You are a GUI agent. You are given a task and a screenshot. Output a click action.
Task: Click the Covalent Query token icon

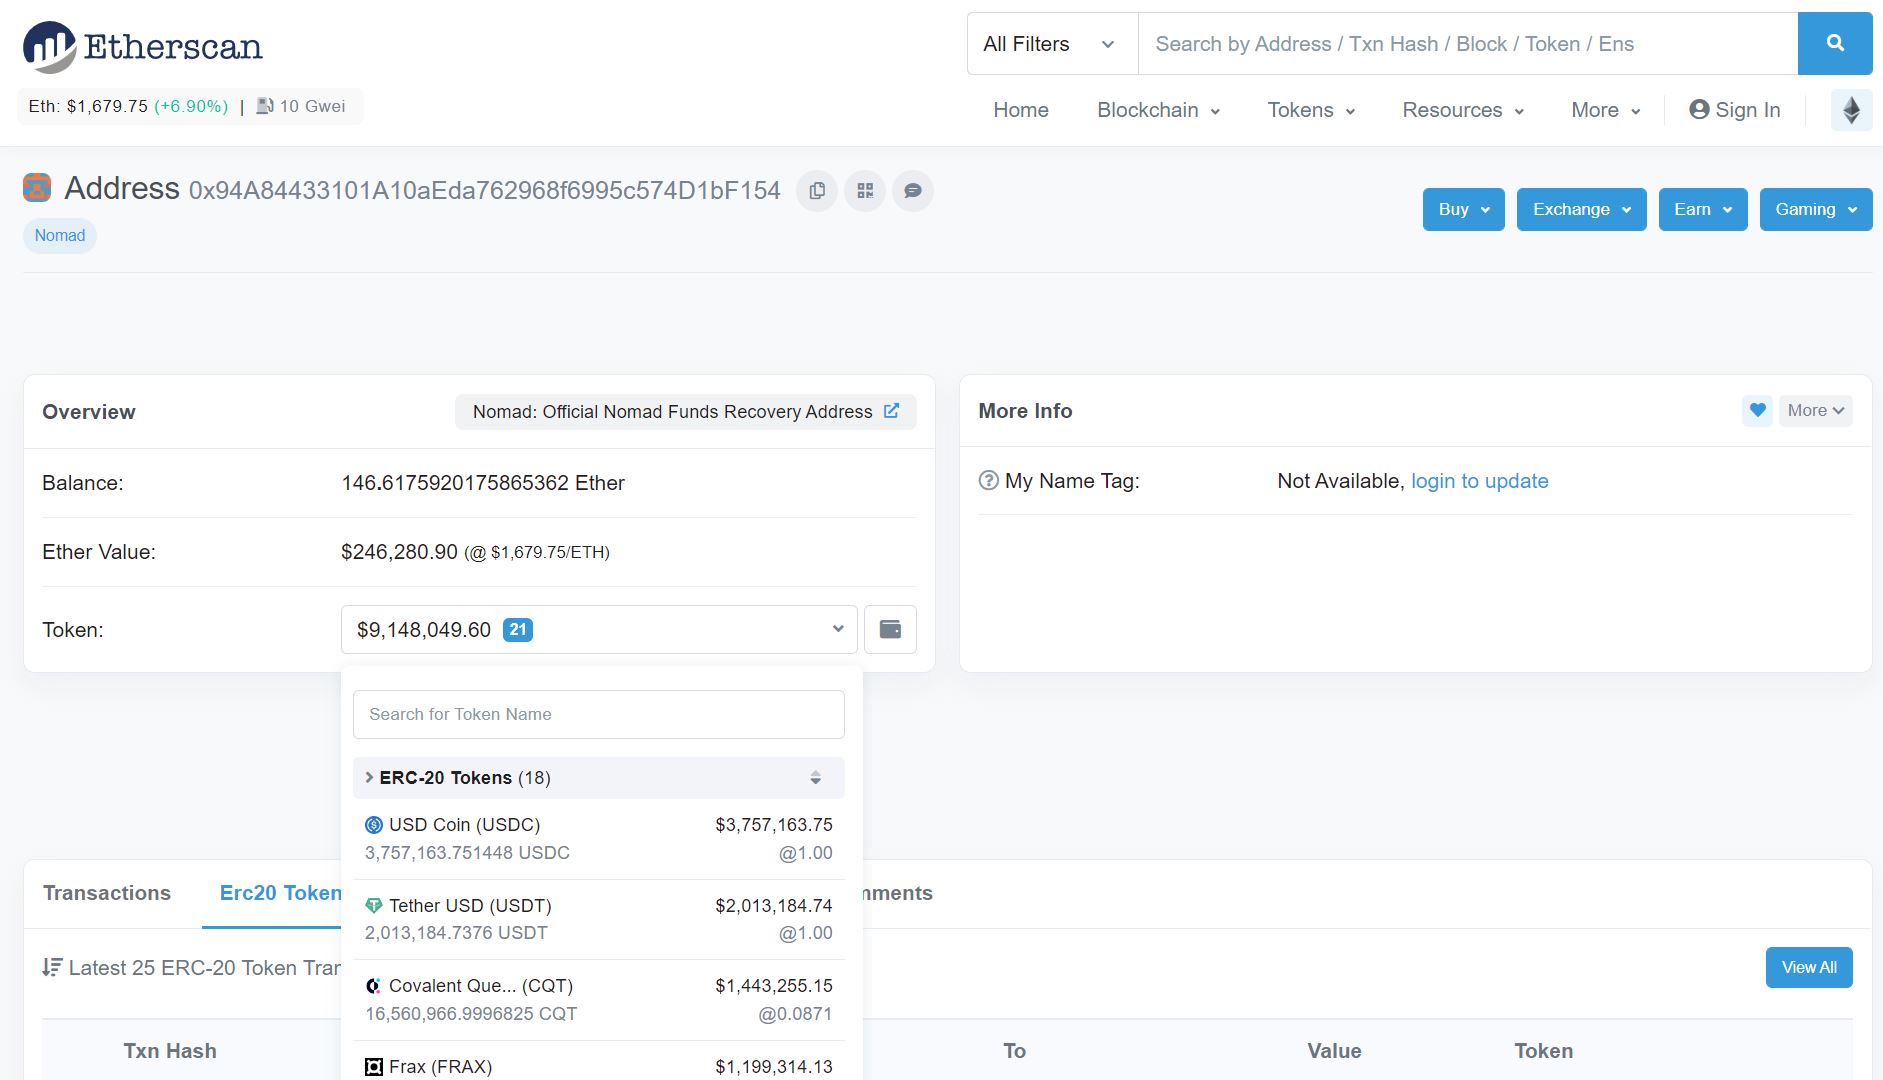[x=373, y=986]
